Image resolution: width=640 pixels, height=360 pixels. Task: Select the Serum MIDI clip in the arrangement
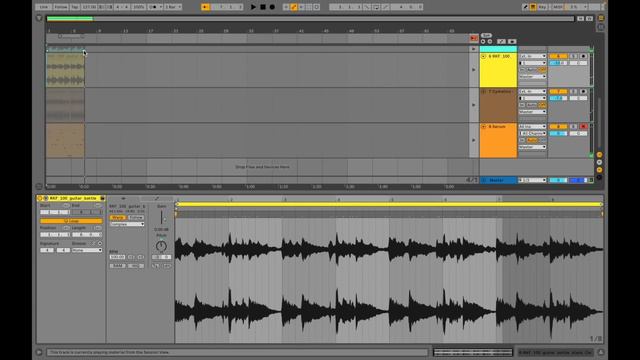(65, 140)
